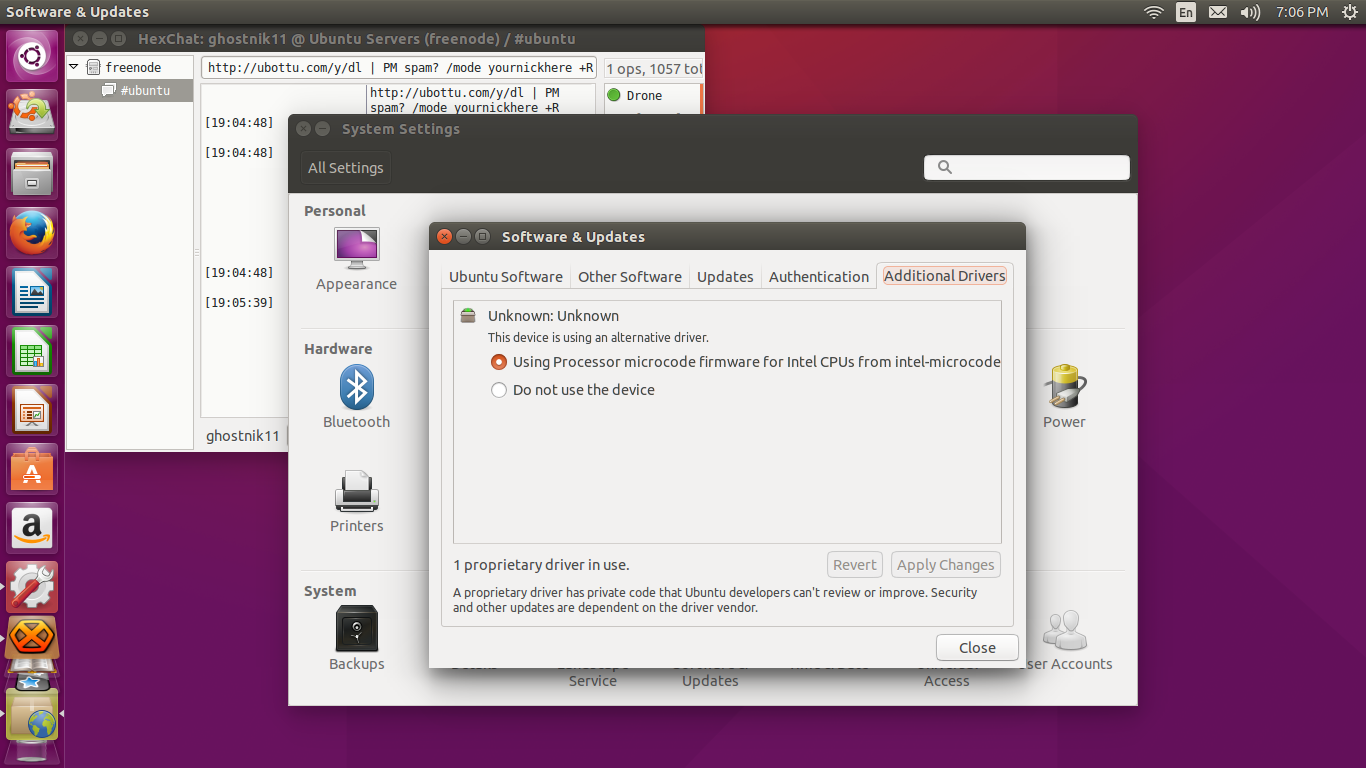This screenshot has width=1366, height=768.
Task: Open the Files manager from the launcher
Action: (x=33, y=174)
